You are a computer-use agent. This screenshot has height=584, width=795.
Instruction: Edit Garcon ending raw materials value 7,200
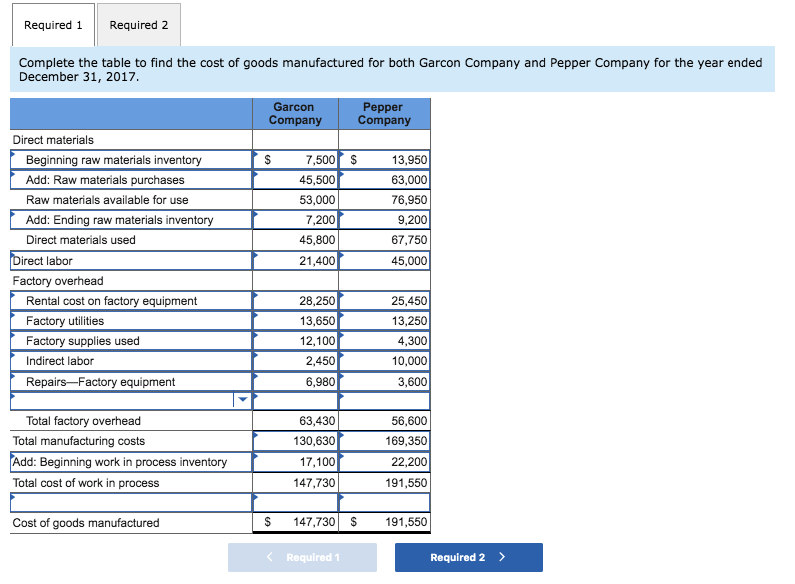click(296, 220)
